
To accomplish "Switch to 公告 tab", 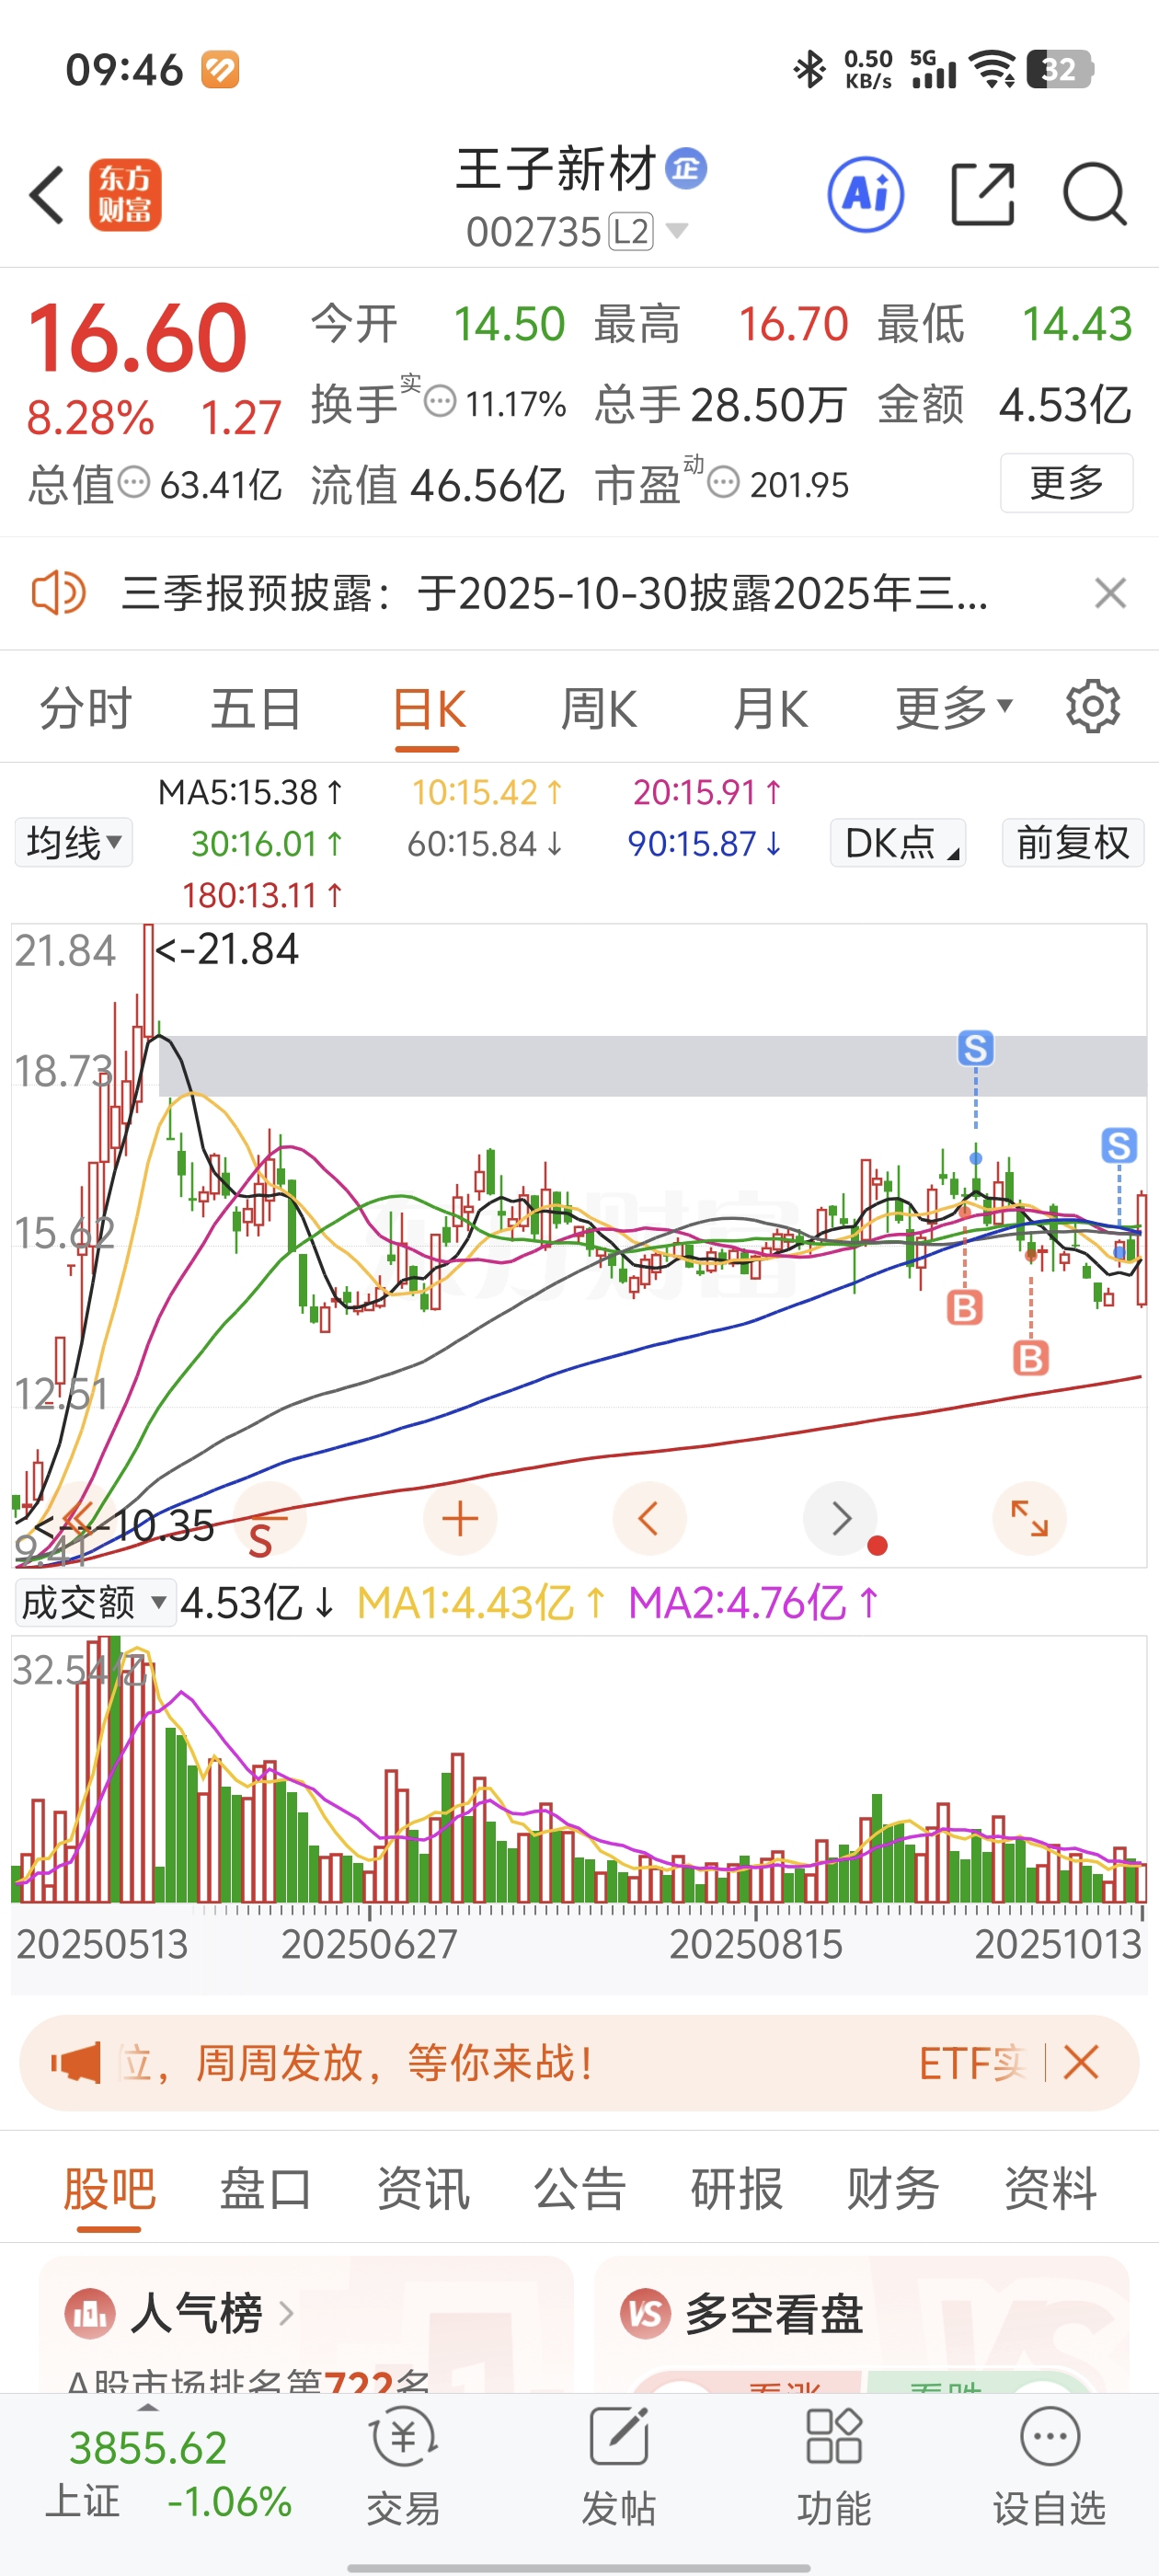I will click(x=580, y=2189).
